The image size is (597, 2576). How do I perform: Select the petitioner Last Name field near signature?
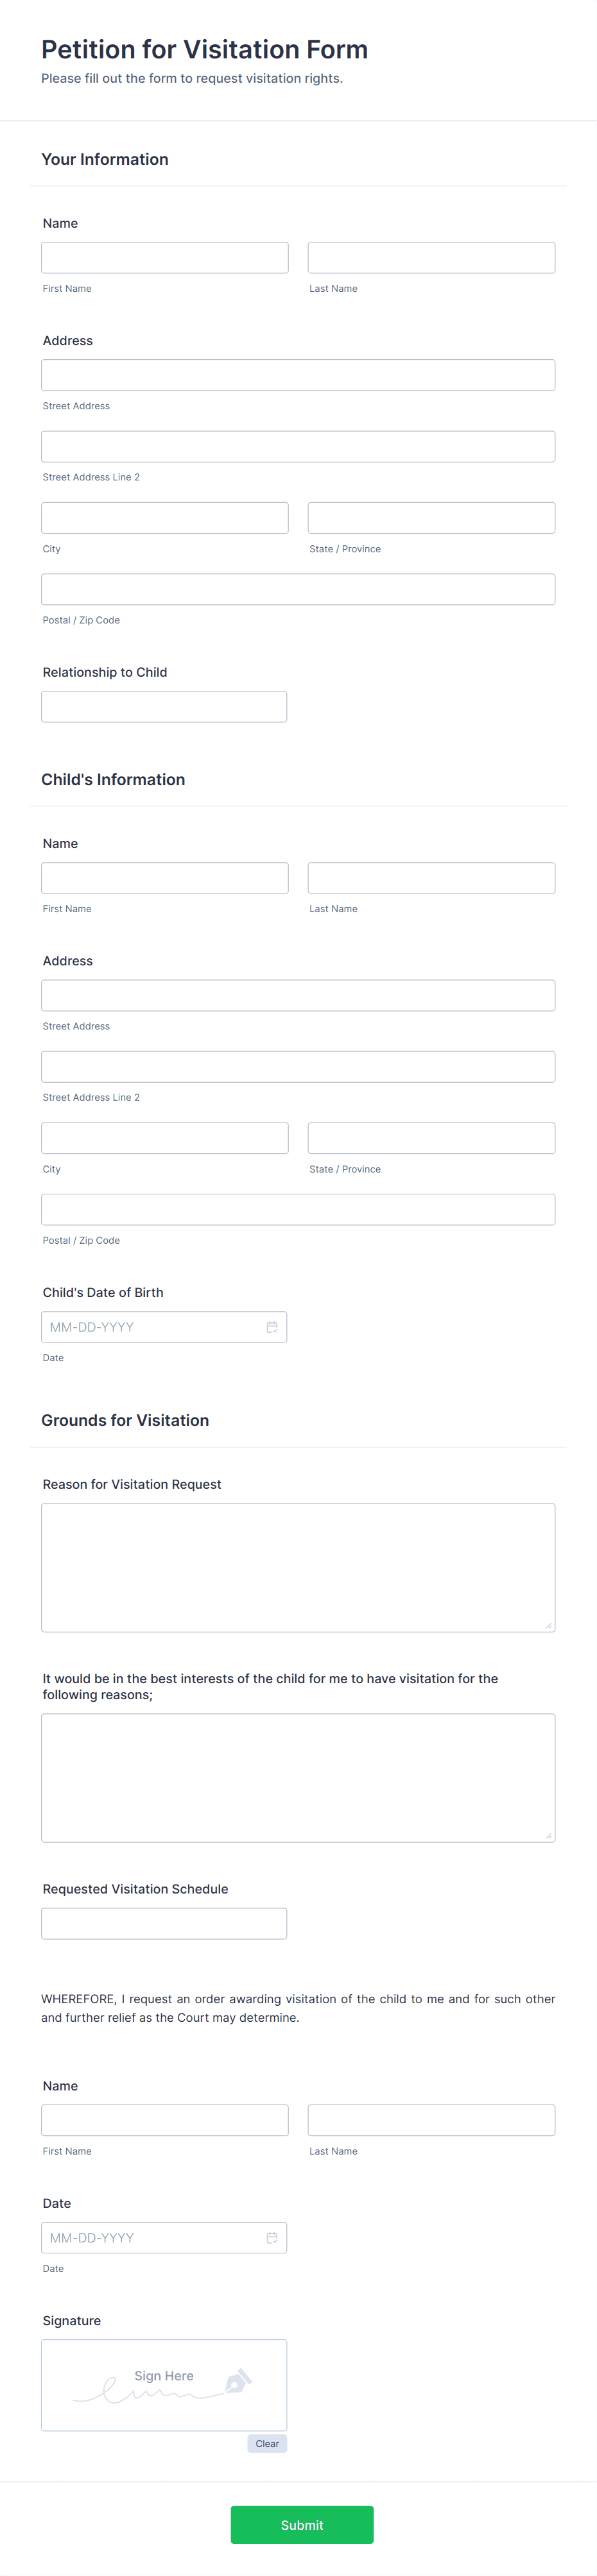pyautogui.click(x=431, y=2120)
